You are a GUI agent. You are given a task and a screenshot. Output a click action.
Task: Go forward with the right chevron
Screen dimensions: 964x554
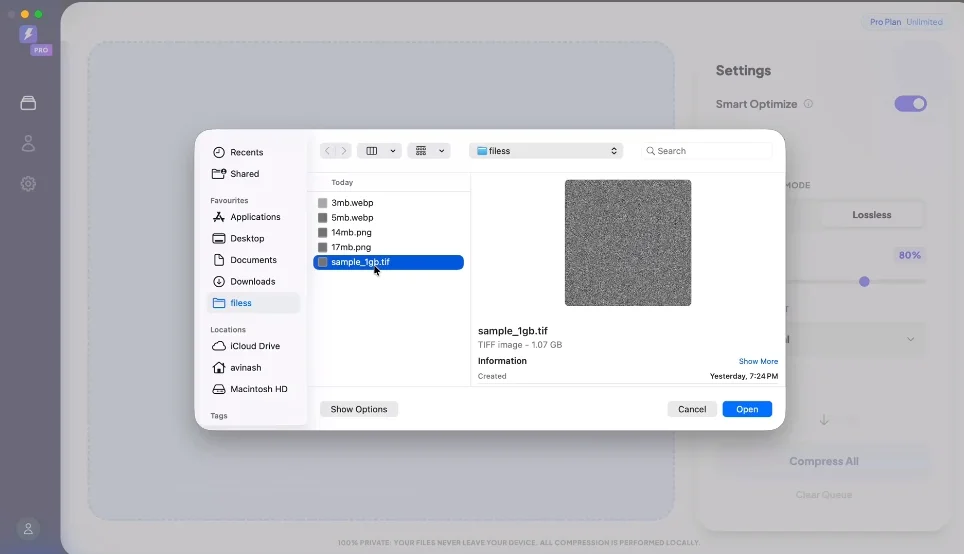coord(344,151)
